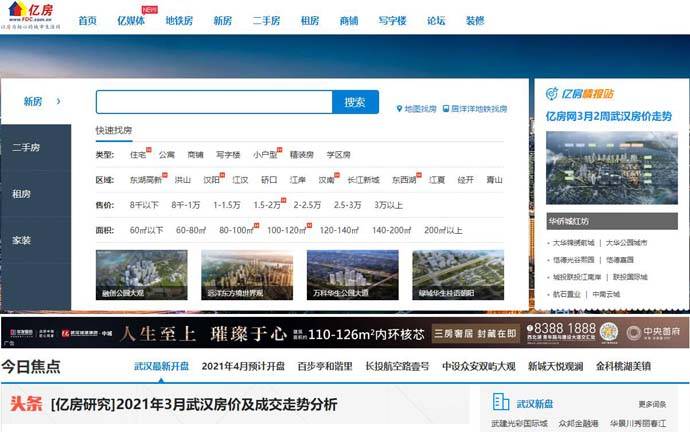Select the 武汉最新开盘 tab
The height and width of the screenshot is (432, 690).
(x=161, y=366)
